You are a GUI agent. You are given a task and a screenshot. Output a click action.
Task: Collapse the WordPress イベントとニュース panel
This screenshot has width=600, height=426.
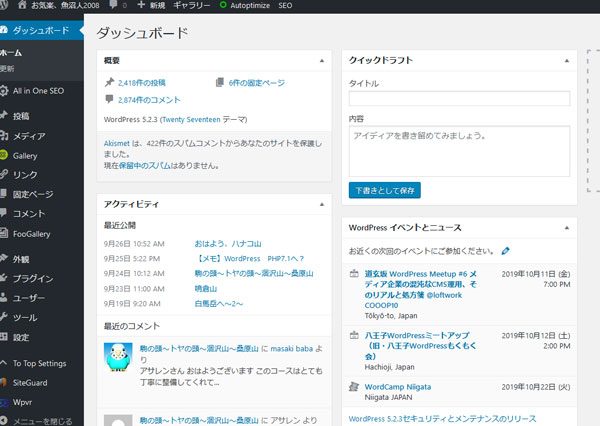tap(567, 228)
